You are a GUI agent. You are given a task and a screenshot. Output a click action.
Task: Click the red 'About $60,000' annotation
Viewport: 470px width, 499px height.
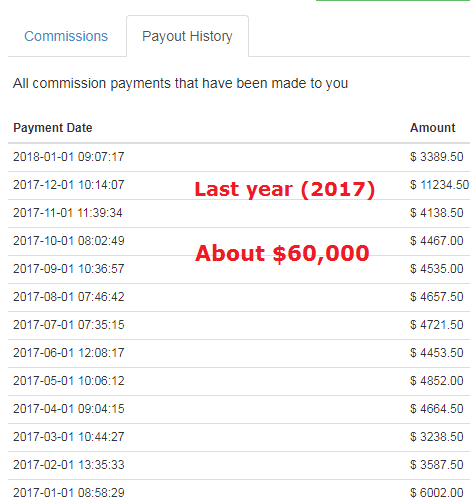pos(282,253)
